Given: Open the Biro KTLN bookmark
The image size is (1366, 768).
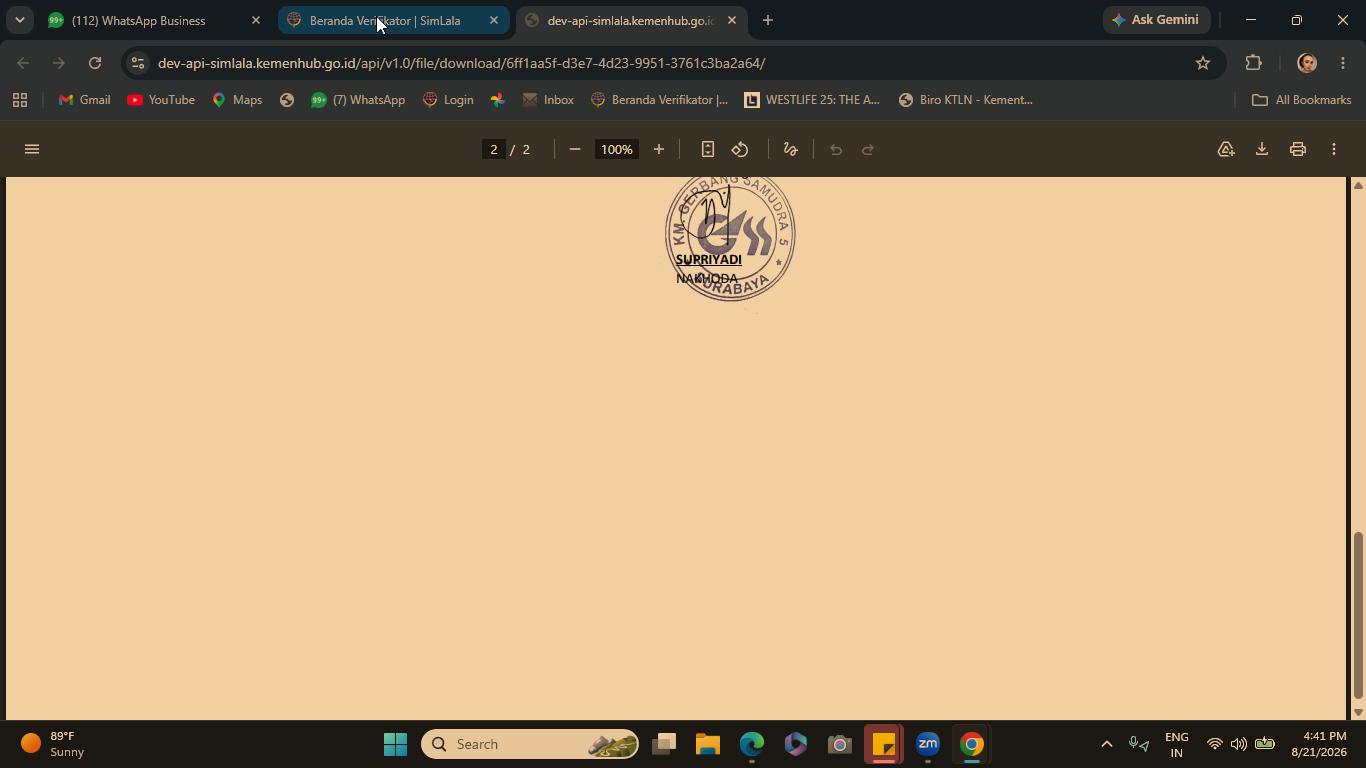Looking at the screenshot, I should (966, 100).
